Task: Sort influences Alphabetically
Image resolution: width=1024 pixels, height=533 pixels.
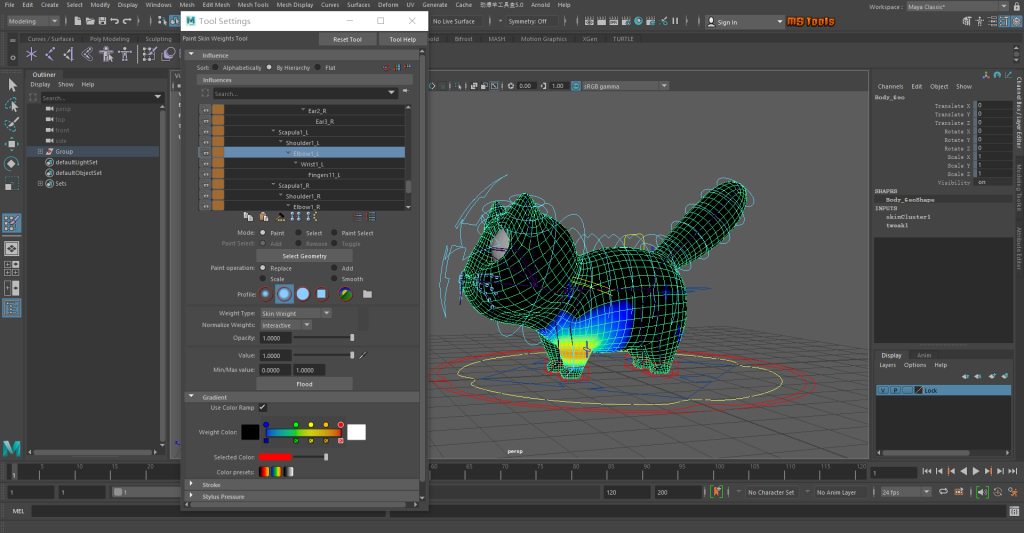Action: click(x=216, y=67)
